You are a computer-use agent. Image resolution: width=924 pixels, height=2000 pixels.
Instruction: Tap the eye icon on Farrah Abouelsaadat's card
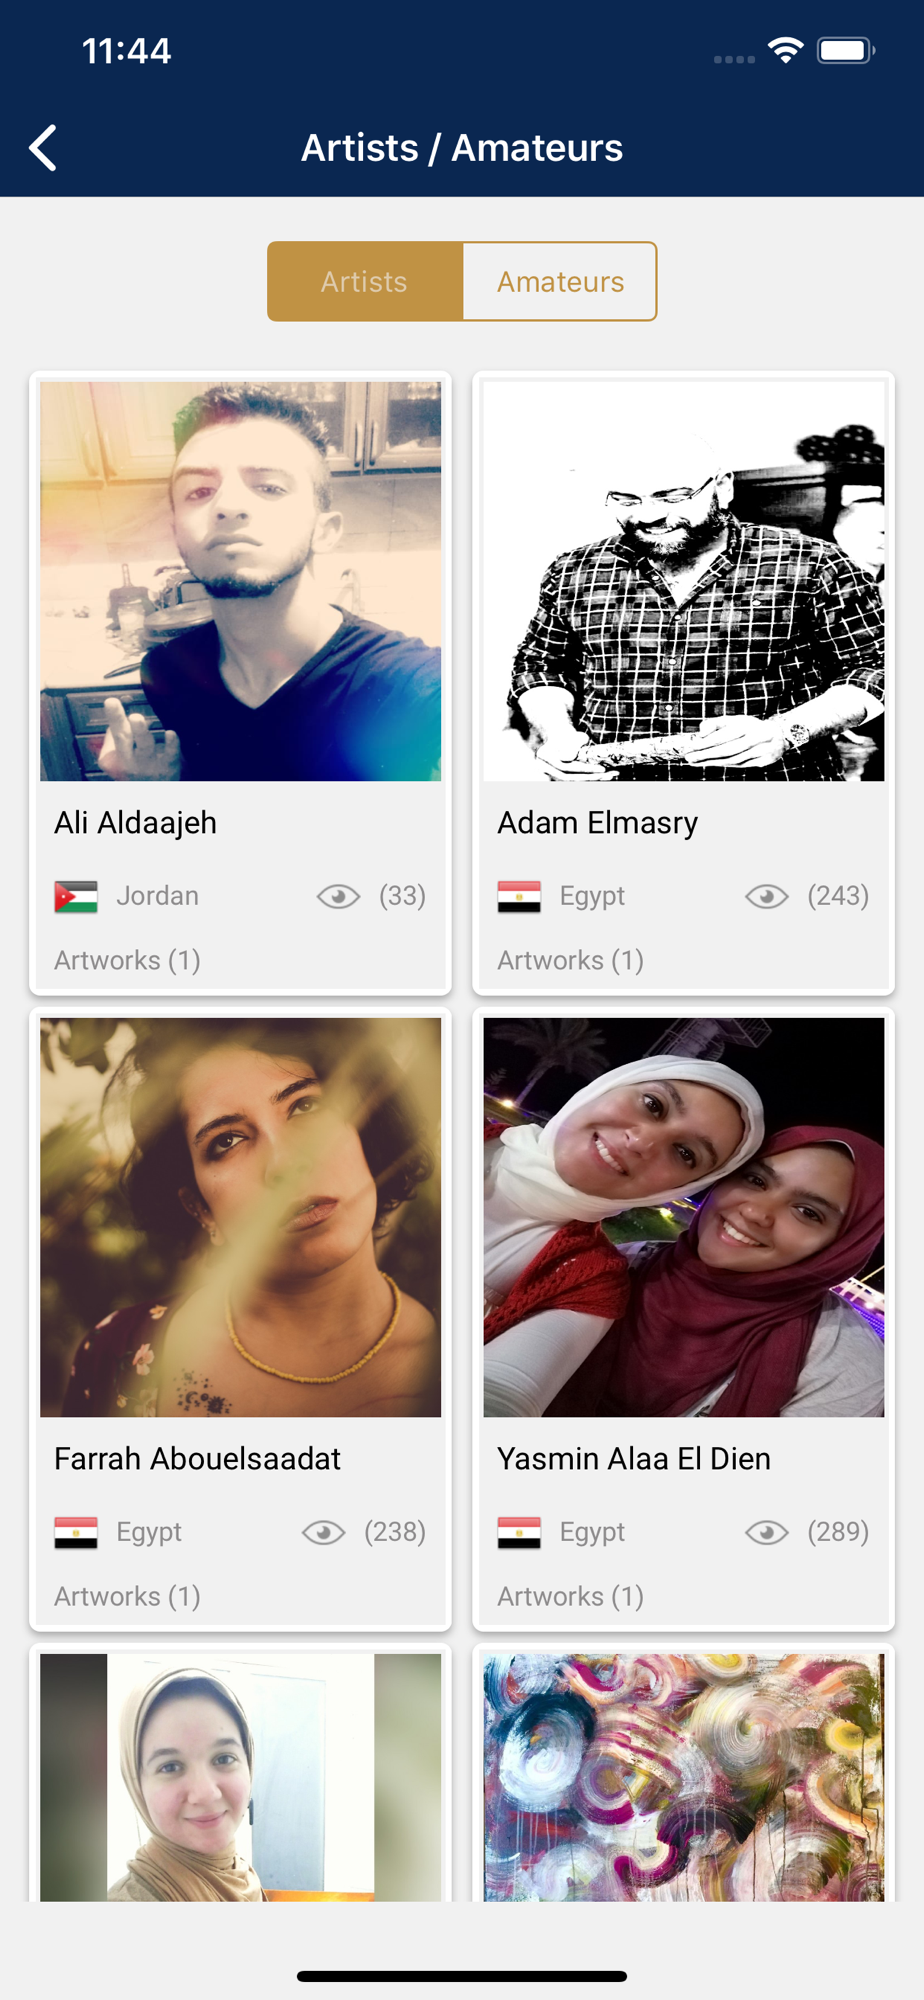[x=323, y=1532]
